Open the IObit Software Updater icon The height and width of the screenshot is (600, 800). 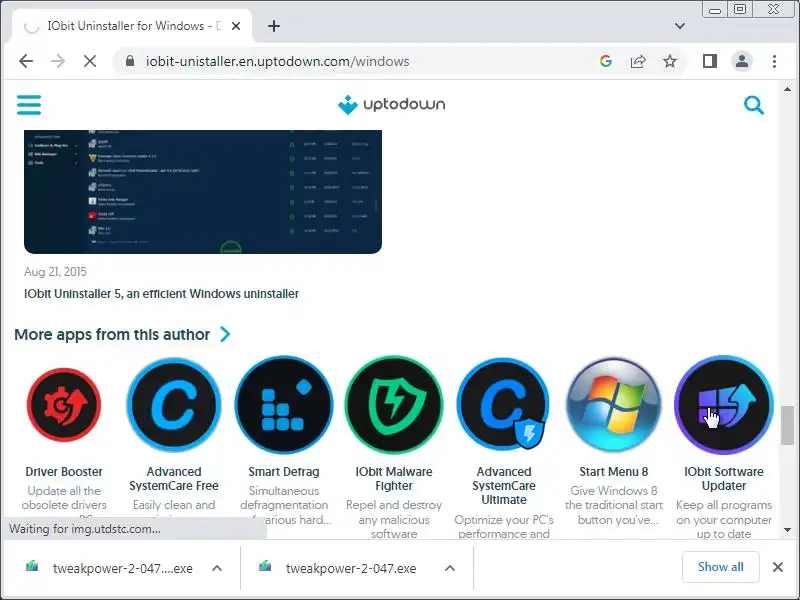pos(723,405)
